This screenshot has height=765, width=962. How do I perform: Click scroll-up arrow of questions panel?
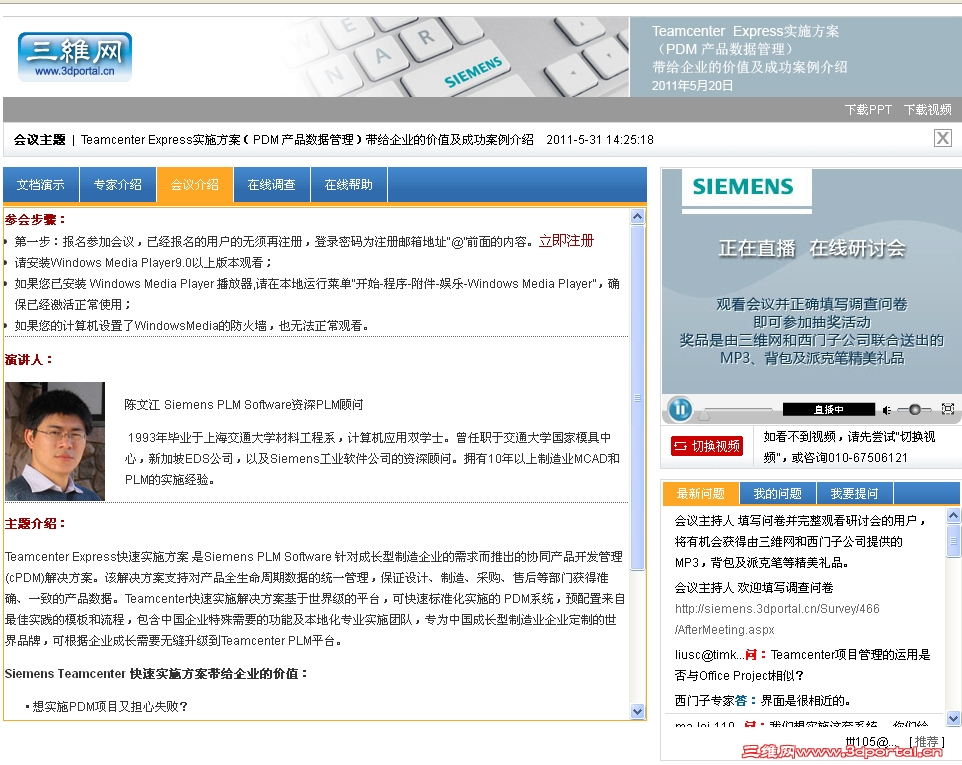953,515
